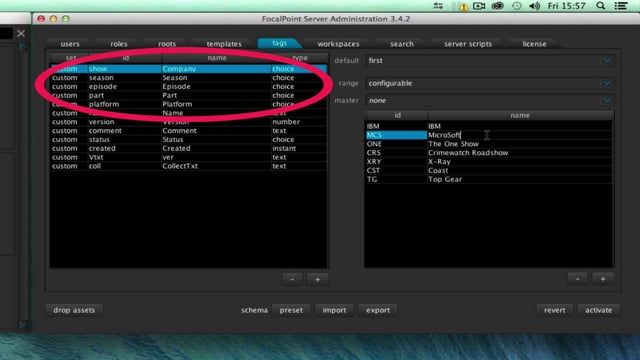Viewport: 640px width, 360px height.
Task: Click the menu bar clock Fri 15:57
Action: tap(567, 6)
